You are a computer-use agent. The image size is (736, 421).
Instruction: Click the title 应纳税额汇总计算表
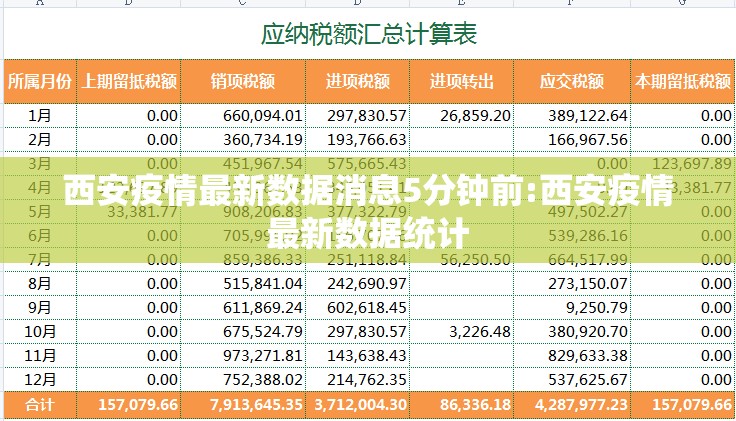tap(368, 34)
